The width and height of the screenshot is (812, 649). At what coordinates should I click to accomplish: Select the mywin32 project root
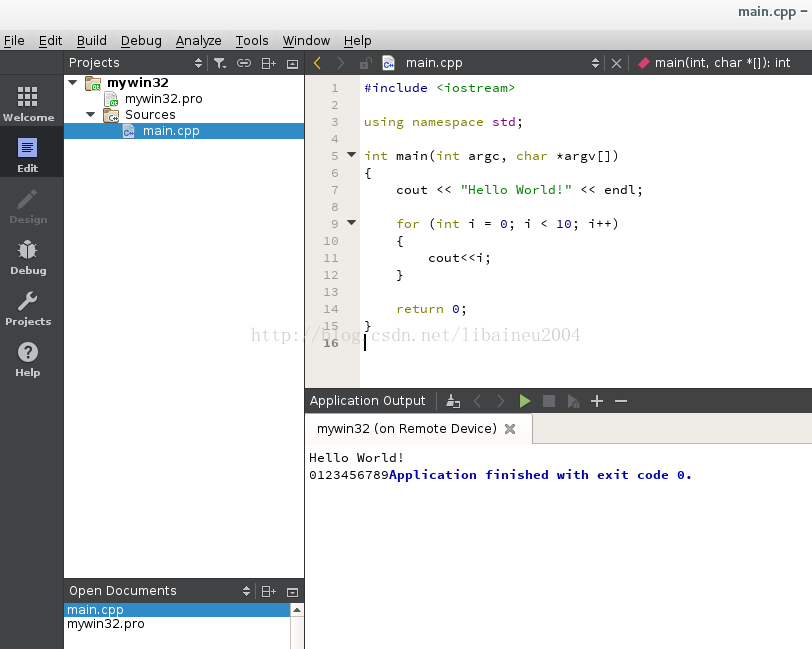(138, 82)
